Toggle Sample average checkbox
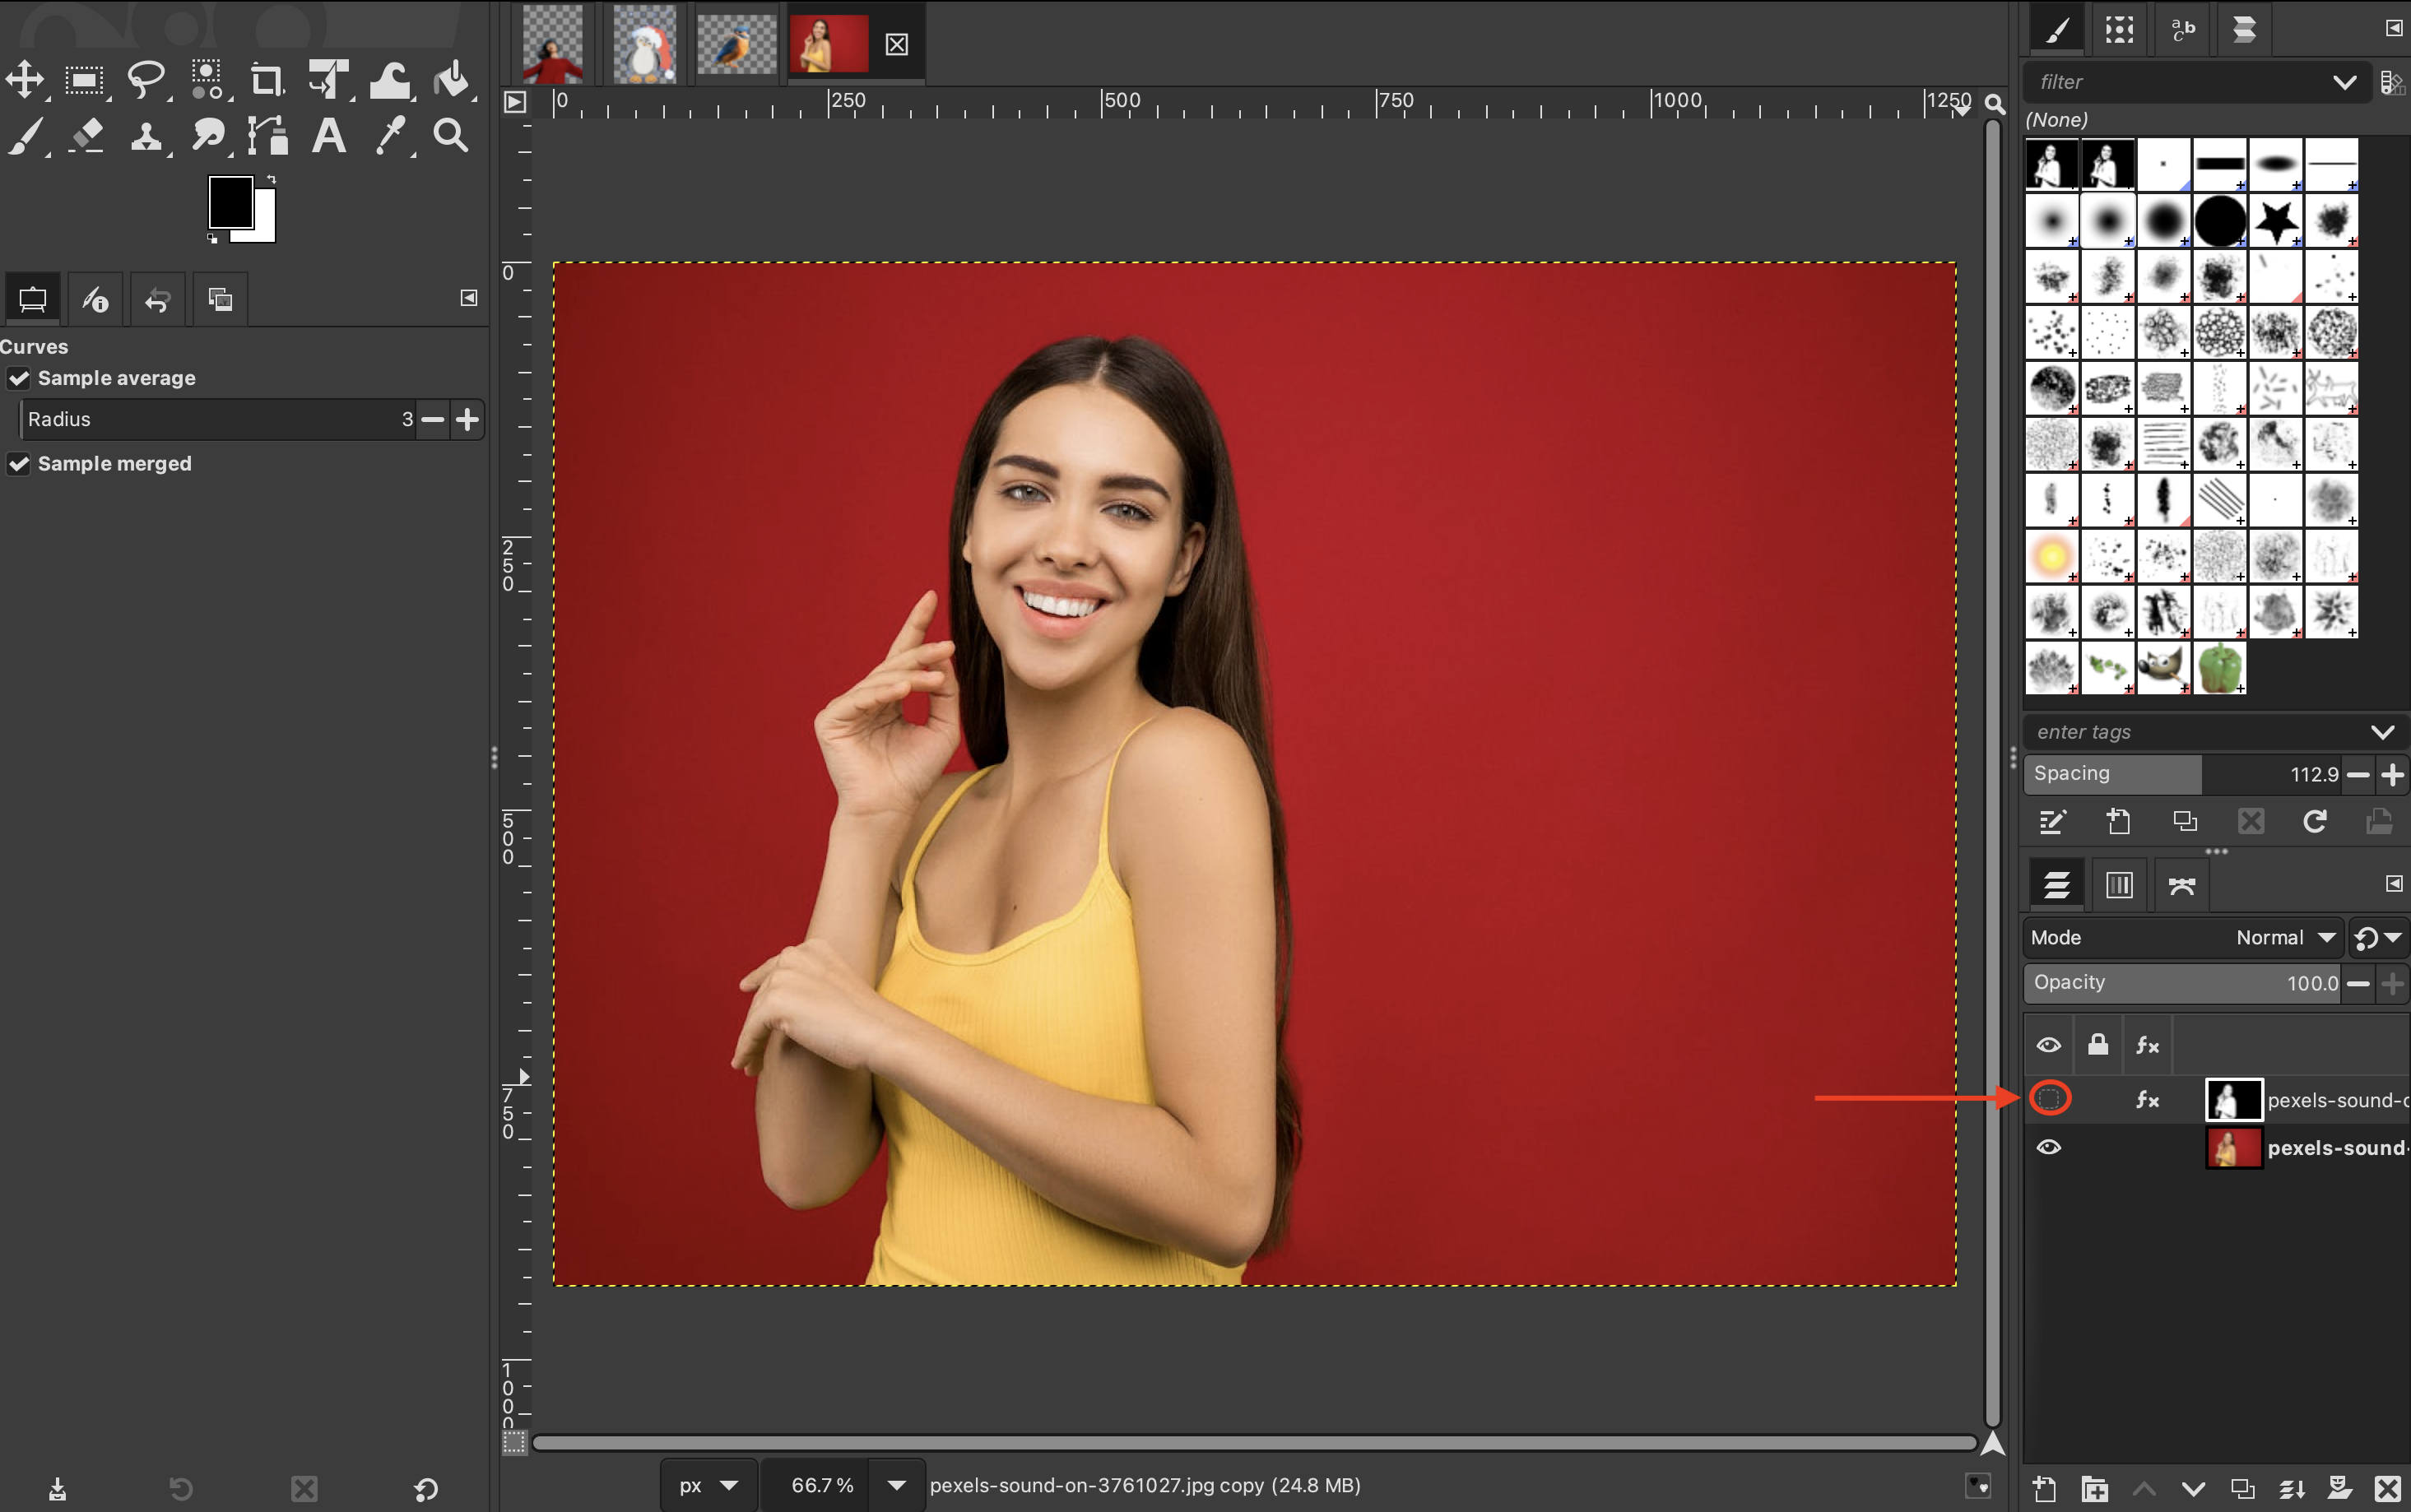Image resolution: width=2411 pixels, height=1512 pixels. (19, 378)
